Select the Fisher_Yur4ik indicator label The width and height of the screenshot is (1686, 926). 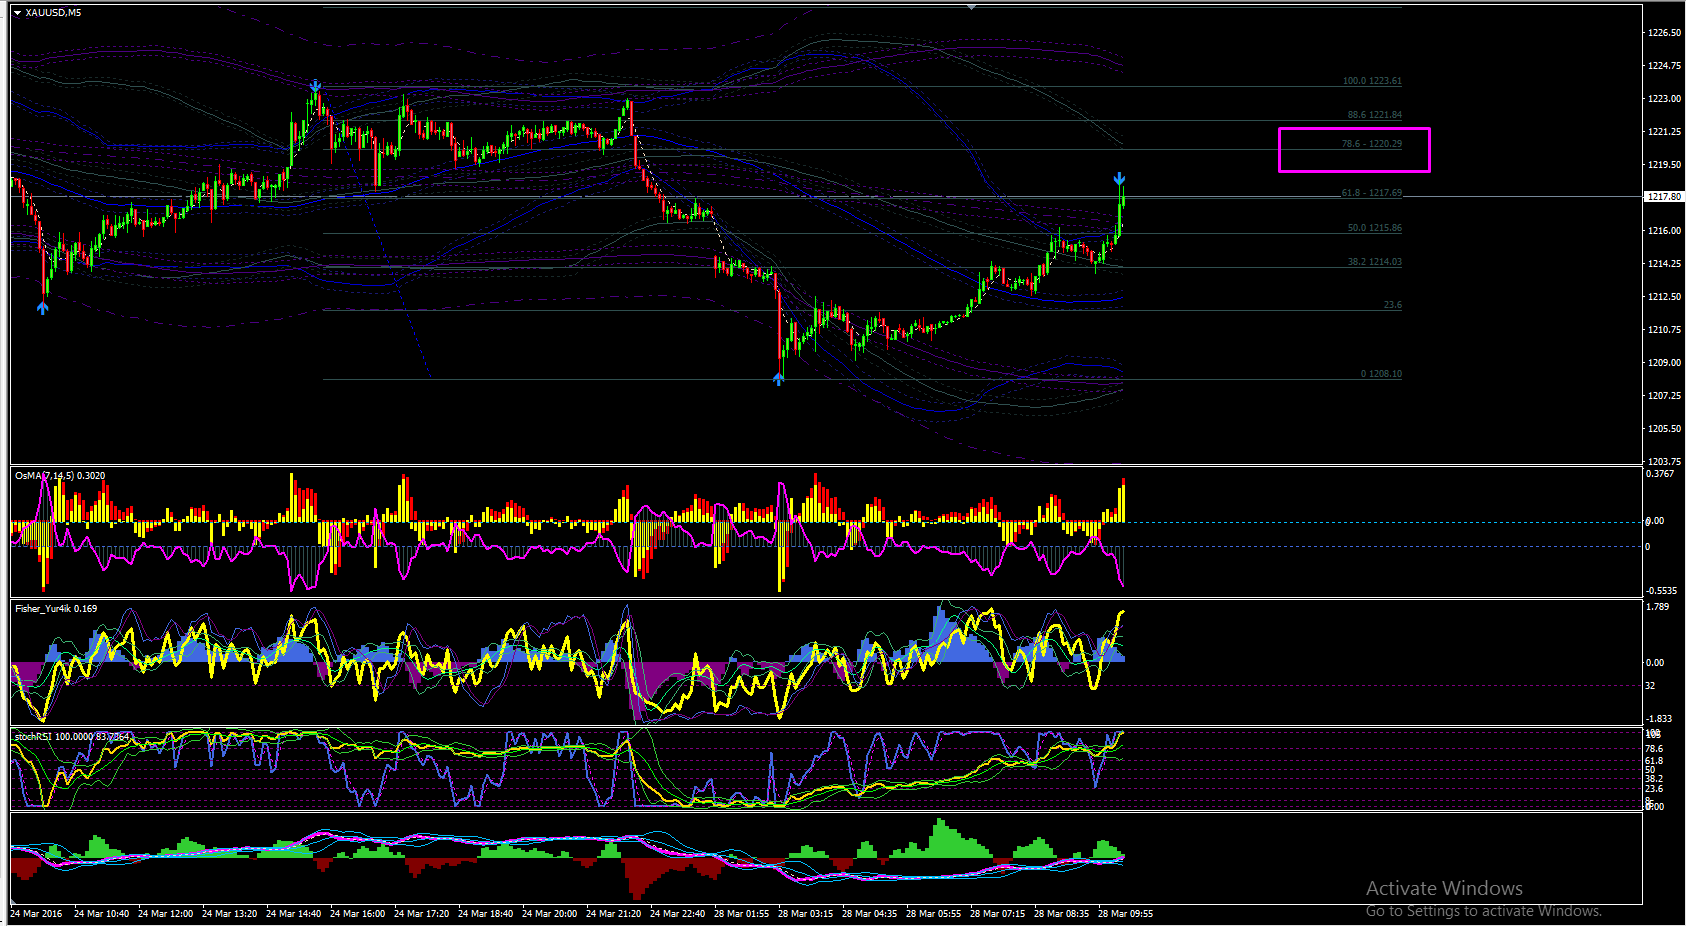tap(56, 608)
